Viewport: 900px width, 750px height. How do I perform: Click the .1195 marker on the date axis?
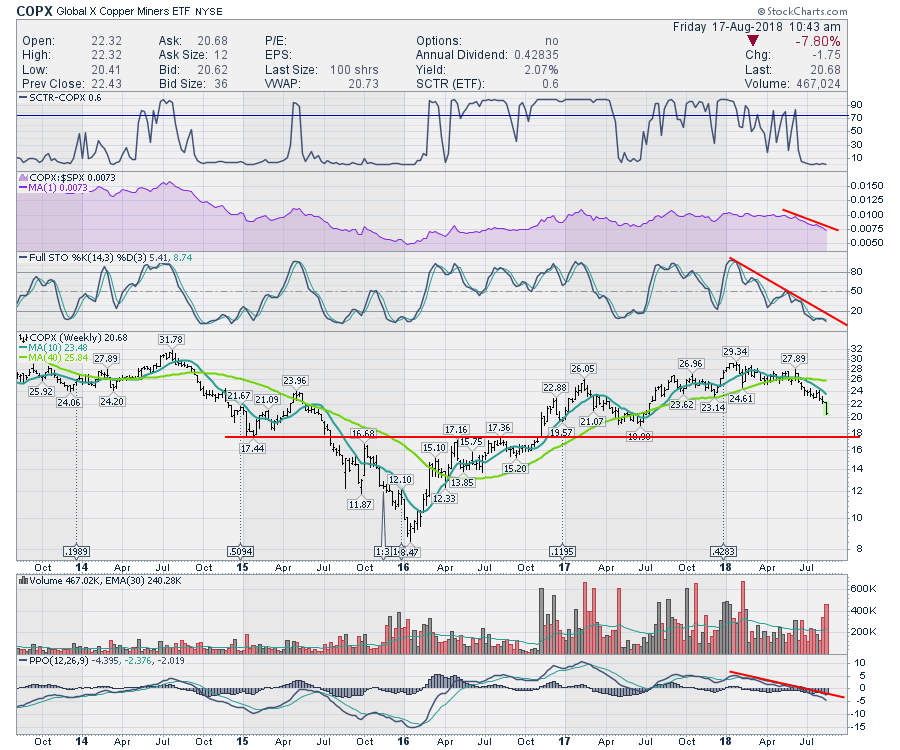point(562,552)
